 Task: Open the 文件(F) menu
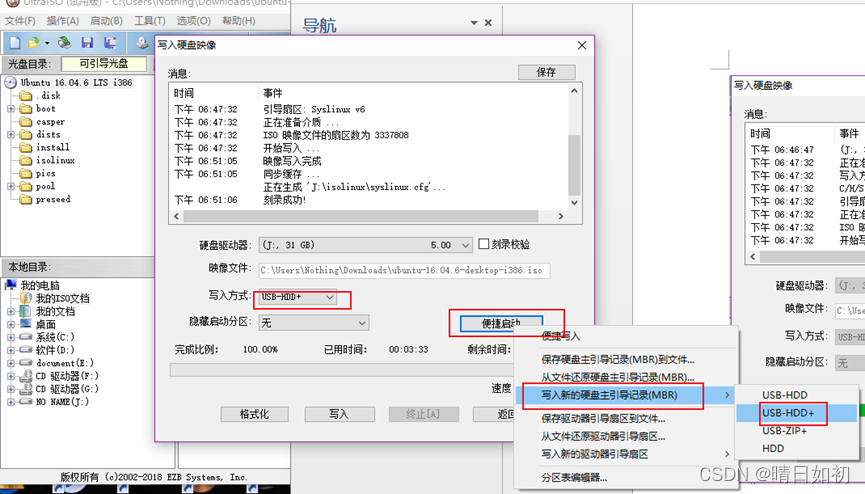tap(20, 20)
